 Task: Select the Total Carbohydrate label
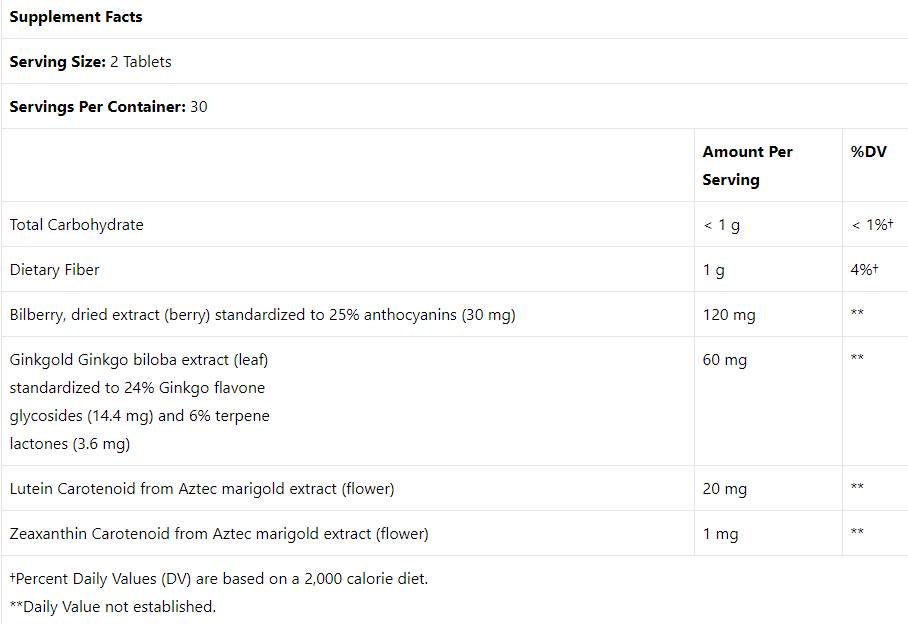(77, 225)
